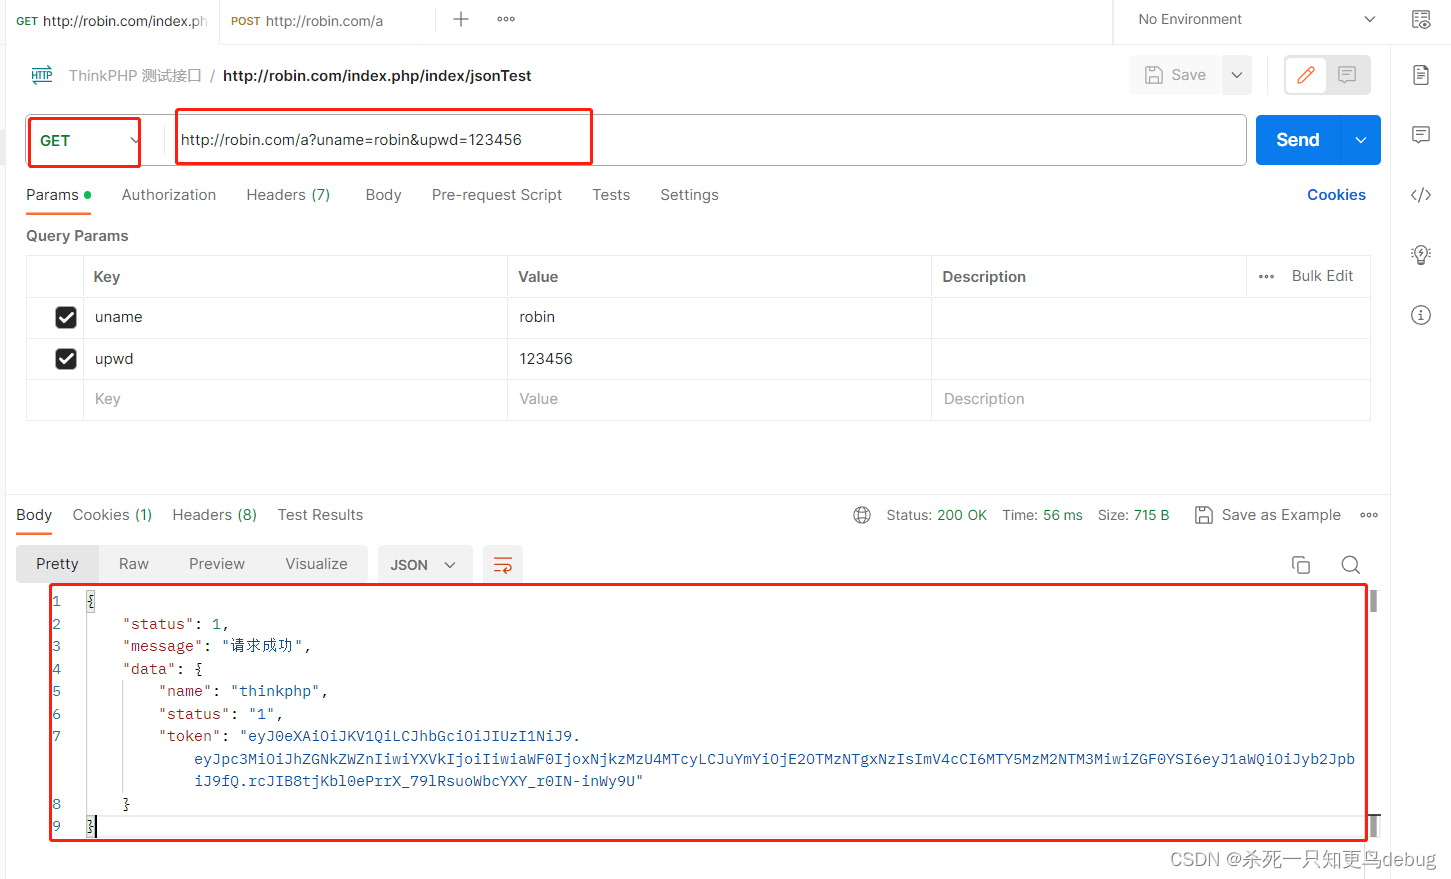Open the Cookies (1) response tab
This screenshot has height=879, width=1451.
(111, 515)
